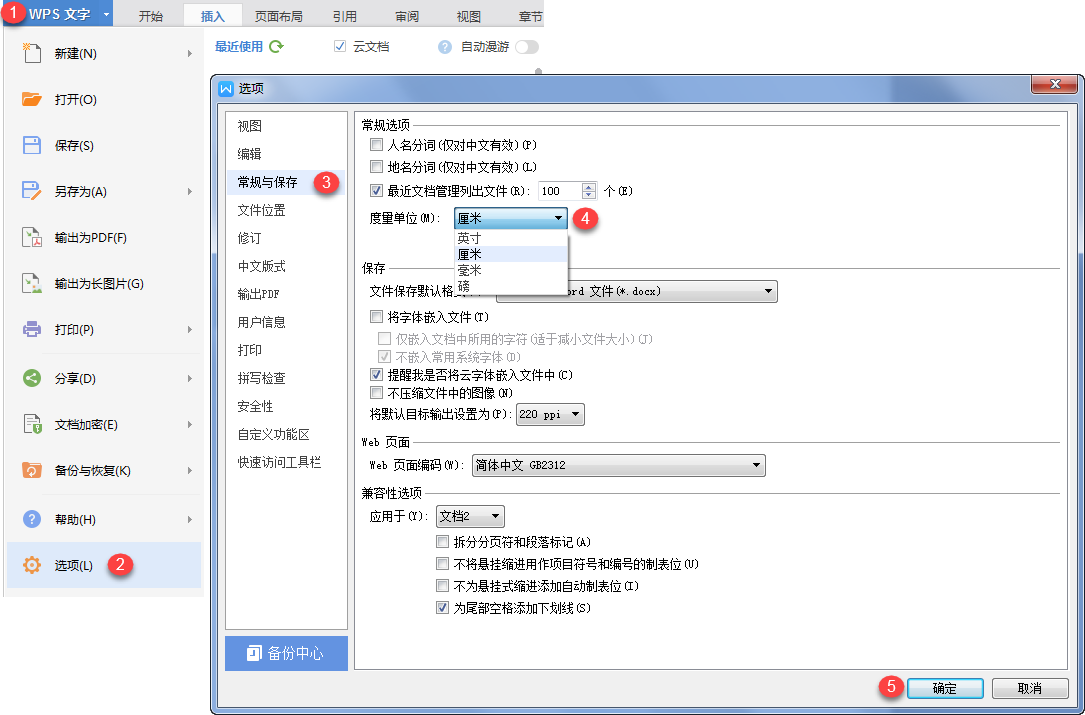Expand the 另存为(A) submenu arrow

tap(189, 192)
